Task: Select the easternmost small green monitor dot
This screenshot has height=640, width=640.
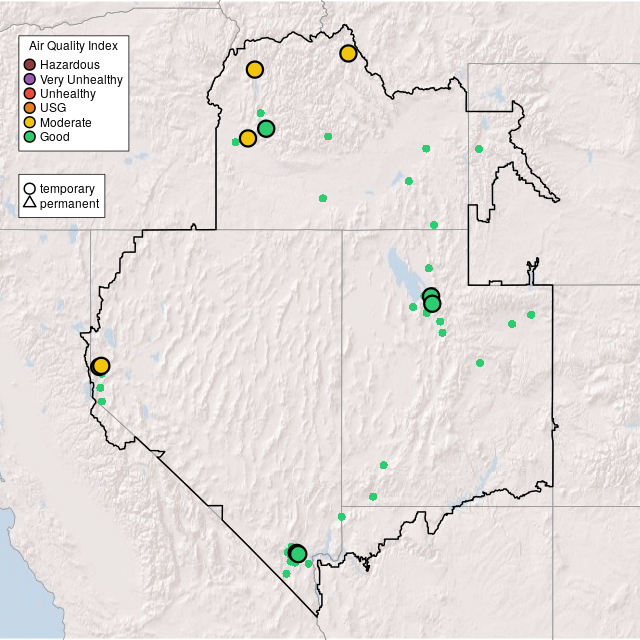Action: (x=531, y=314)
